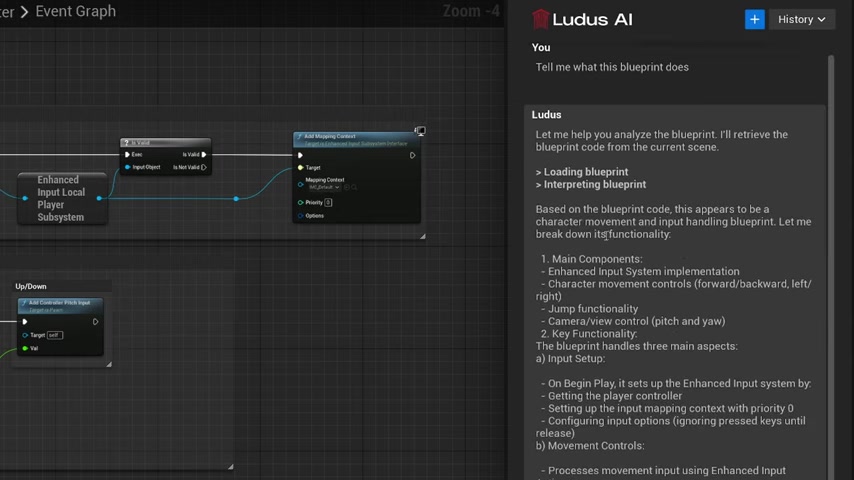Click the Is Valid output exec pin

(x=204, y=155)
